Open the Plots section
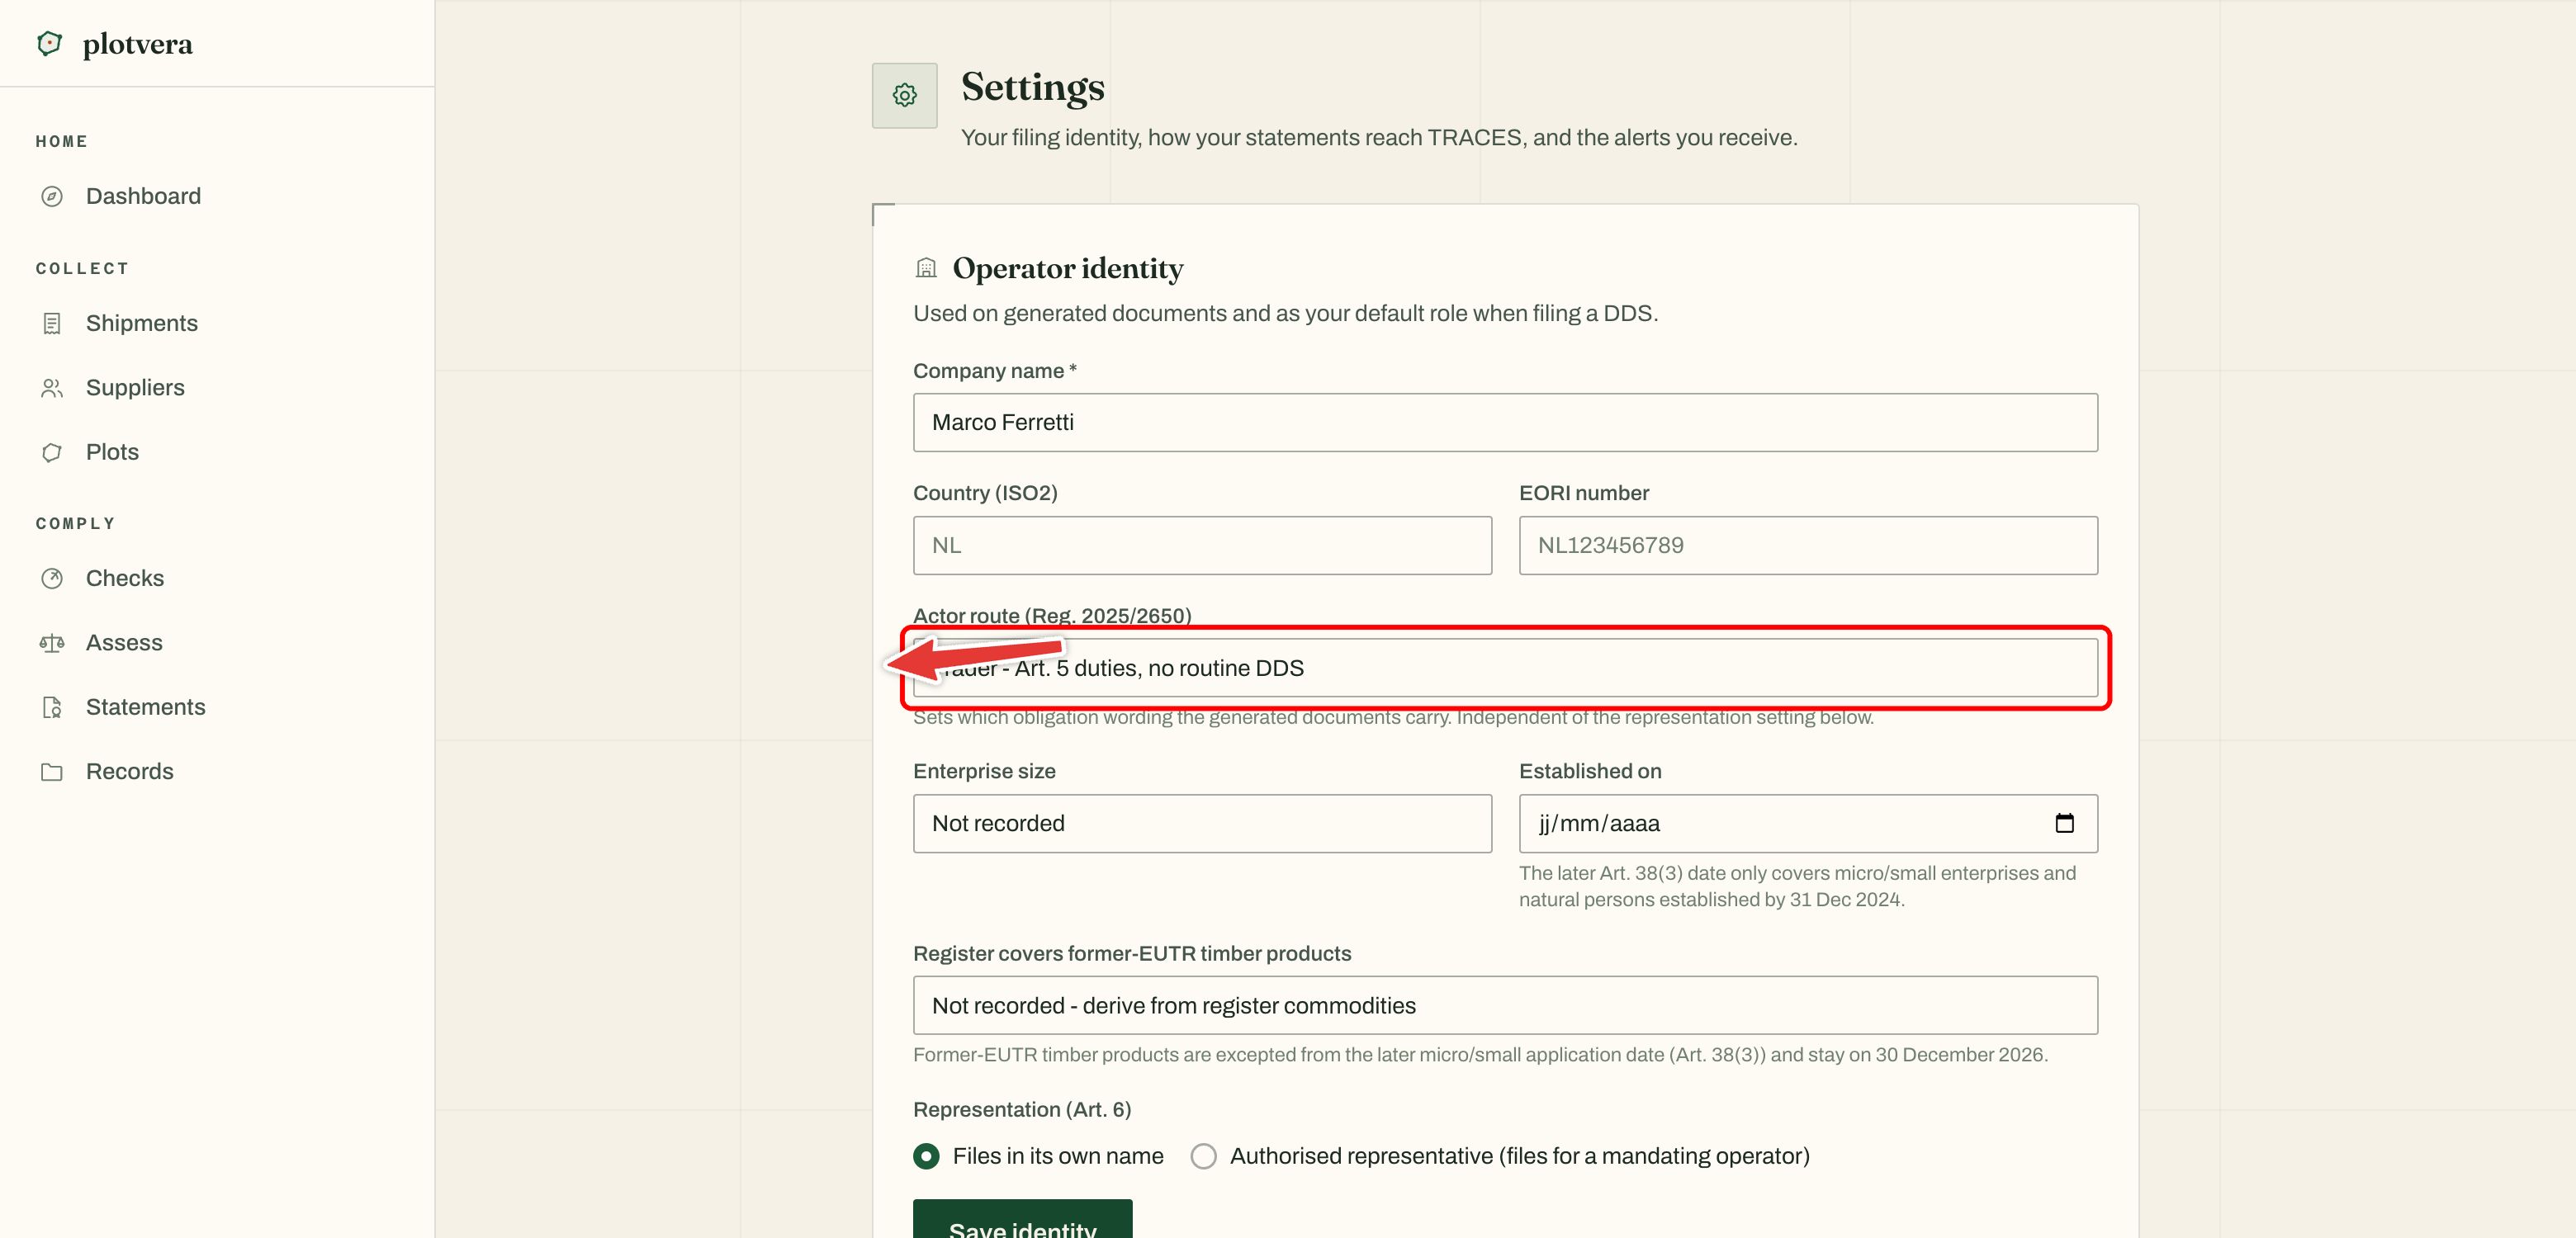The height and width of the screenshot is (1238, 2576). [112, 452]
